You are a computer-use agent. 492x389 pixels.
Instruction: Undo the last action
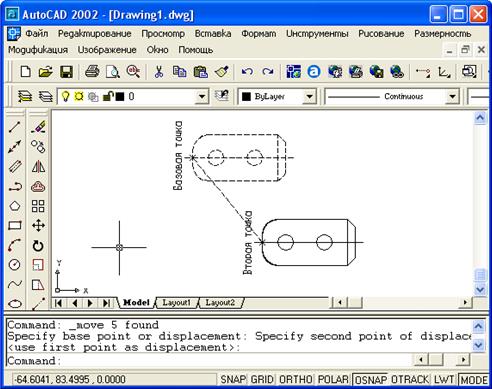pyautogui.click(x=247, y=72)
